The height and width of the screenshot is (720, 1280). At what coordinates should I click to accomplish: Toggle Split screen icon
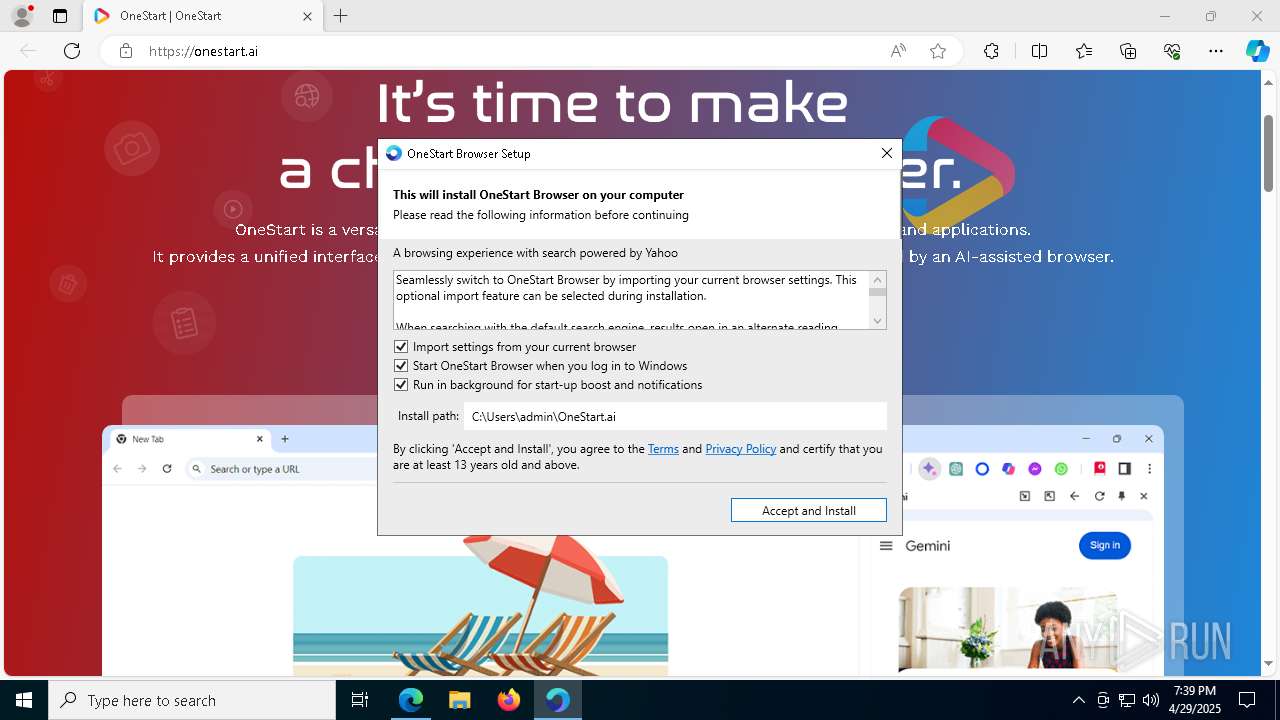(x=1039, y=51)
